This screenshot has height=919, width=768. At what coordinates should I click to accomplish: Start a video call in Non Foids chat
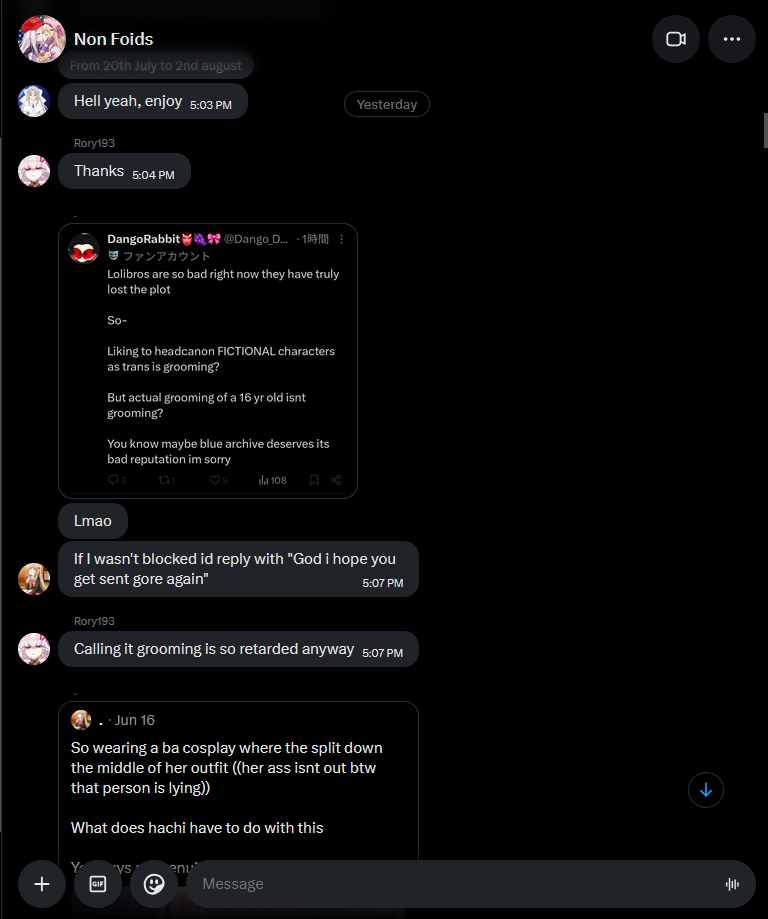click(675, 39)
